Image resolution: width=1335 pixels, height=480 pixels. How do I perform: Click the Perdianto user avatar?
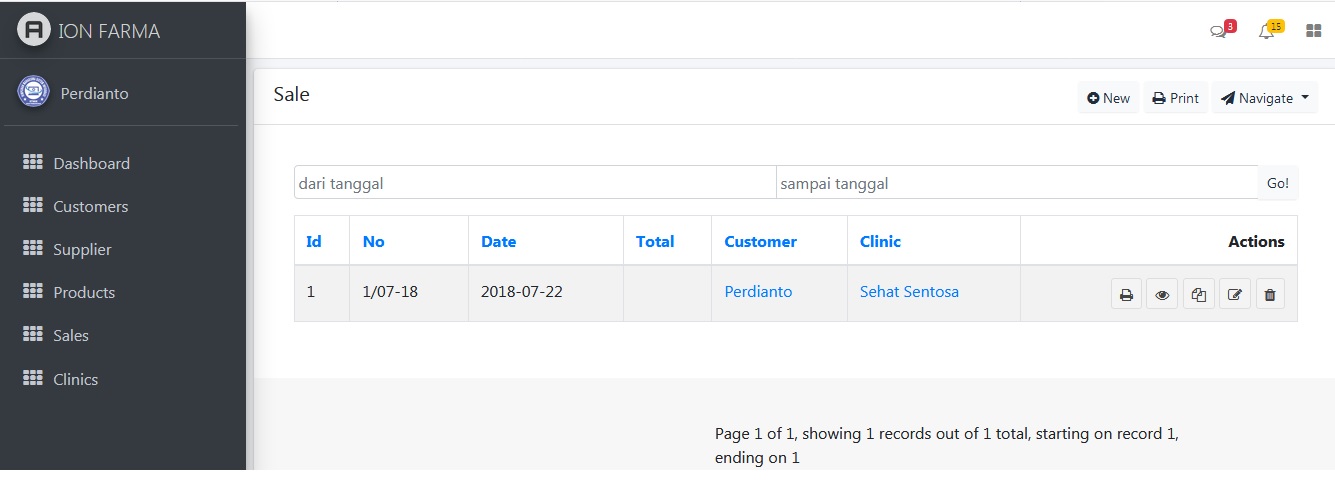pyautogui.click(x=33, y=93)
